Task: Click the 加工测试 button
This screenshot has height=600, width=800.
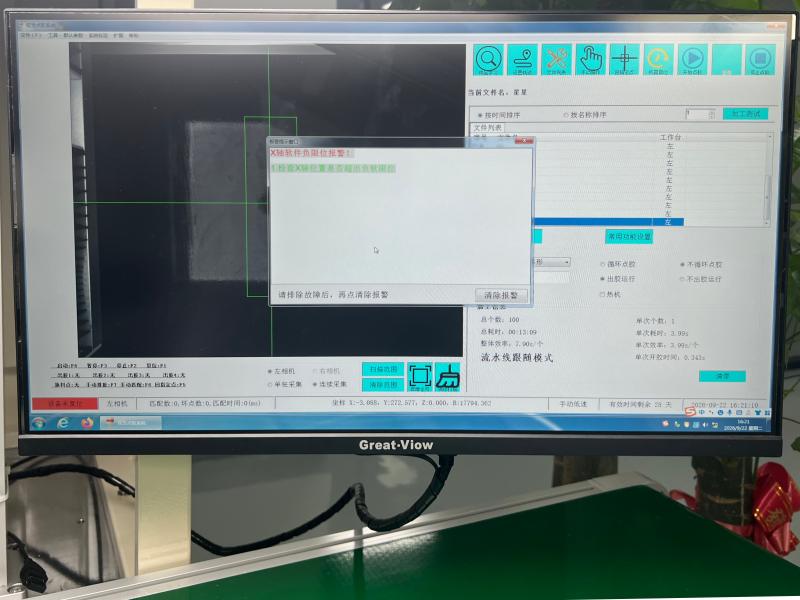Action: tap(745, 114)
